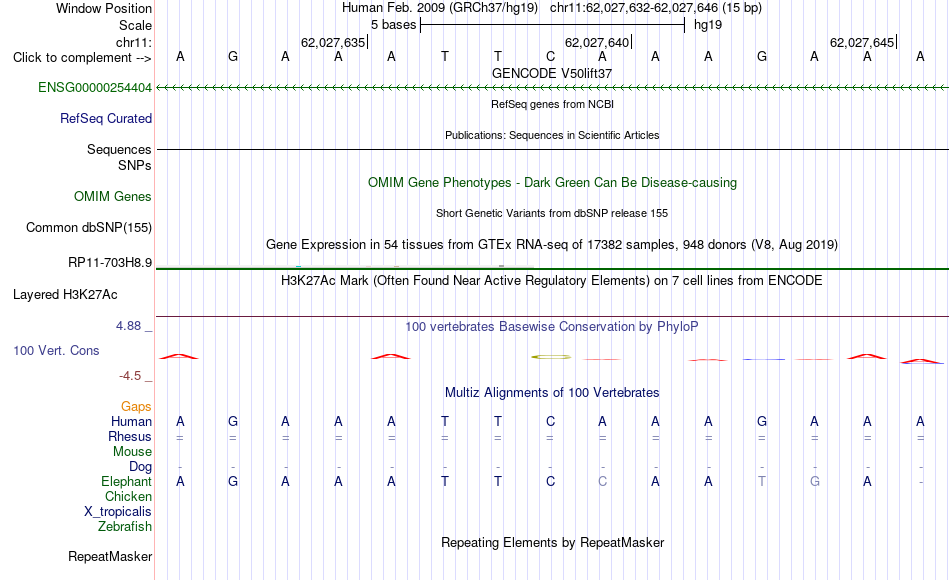Click the hg19 label beside the scale bar
The image size is (950, 580).
[708, 25]
